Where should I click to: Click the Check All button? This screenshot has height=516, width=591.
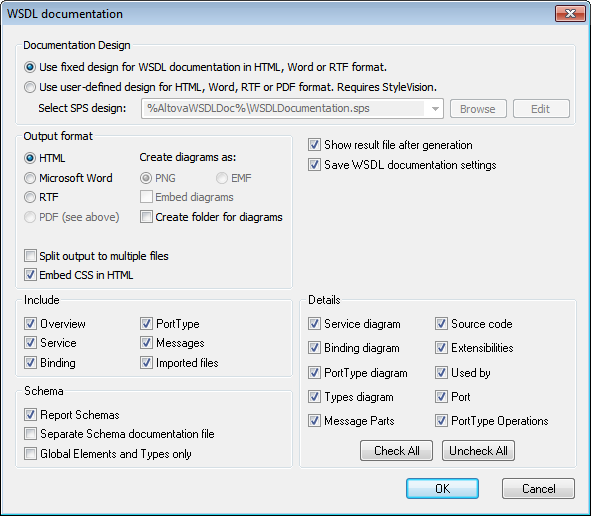pyautogui.click(x=396, y=450)
